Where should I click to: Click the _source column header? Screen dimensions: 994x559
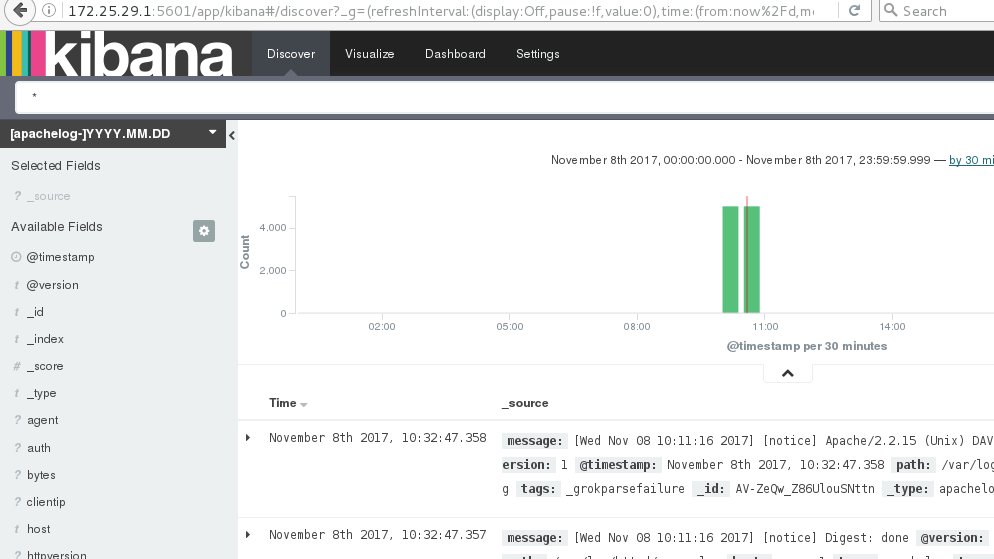525,403
